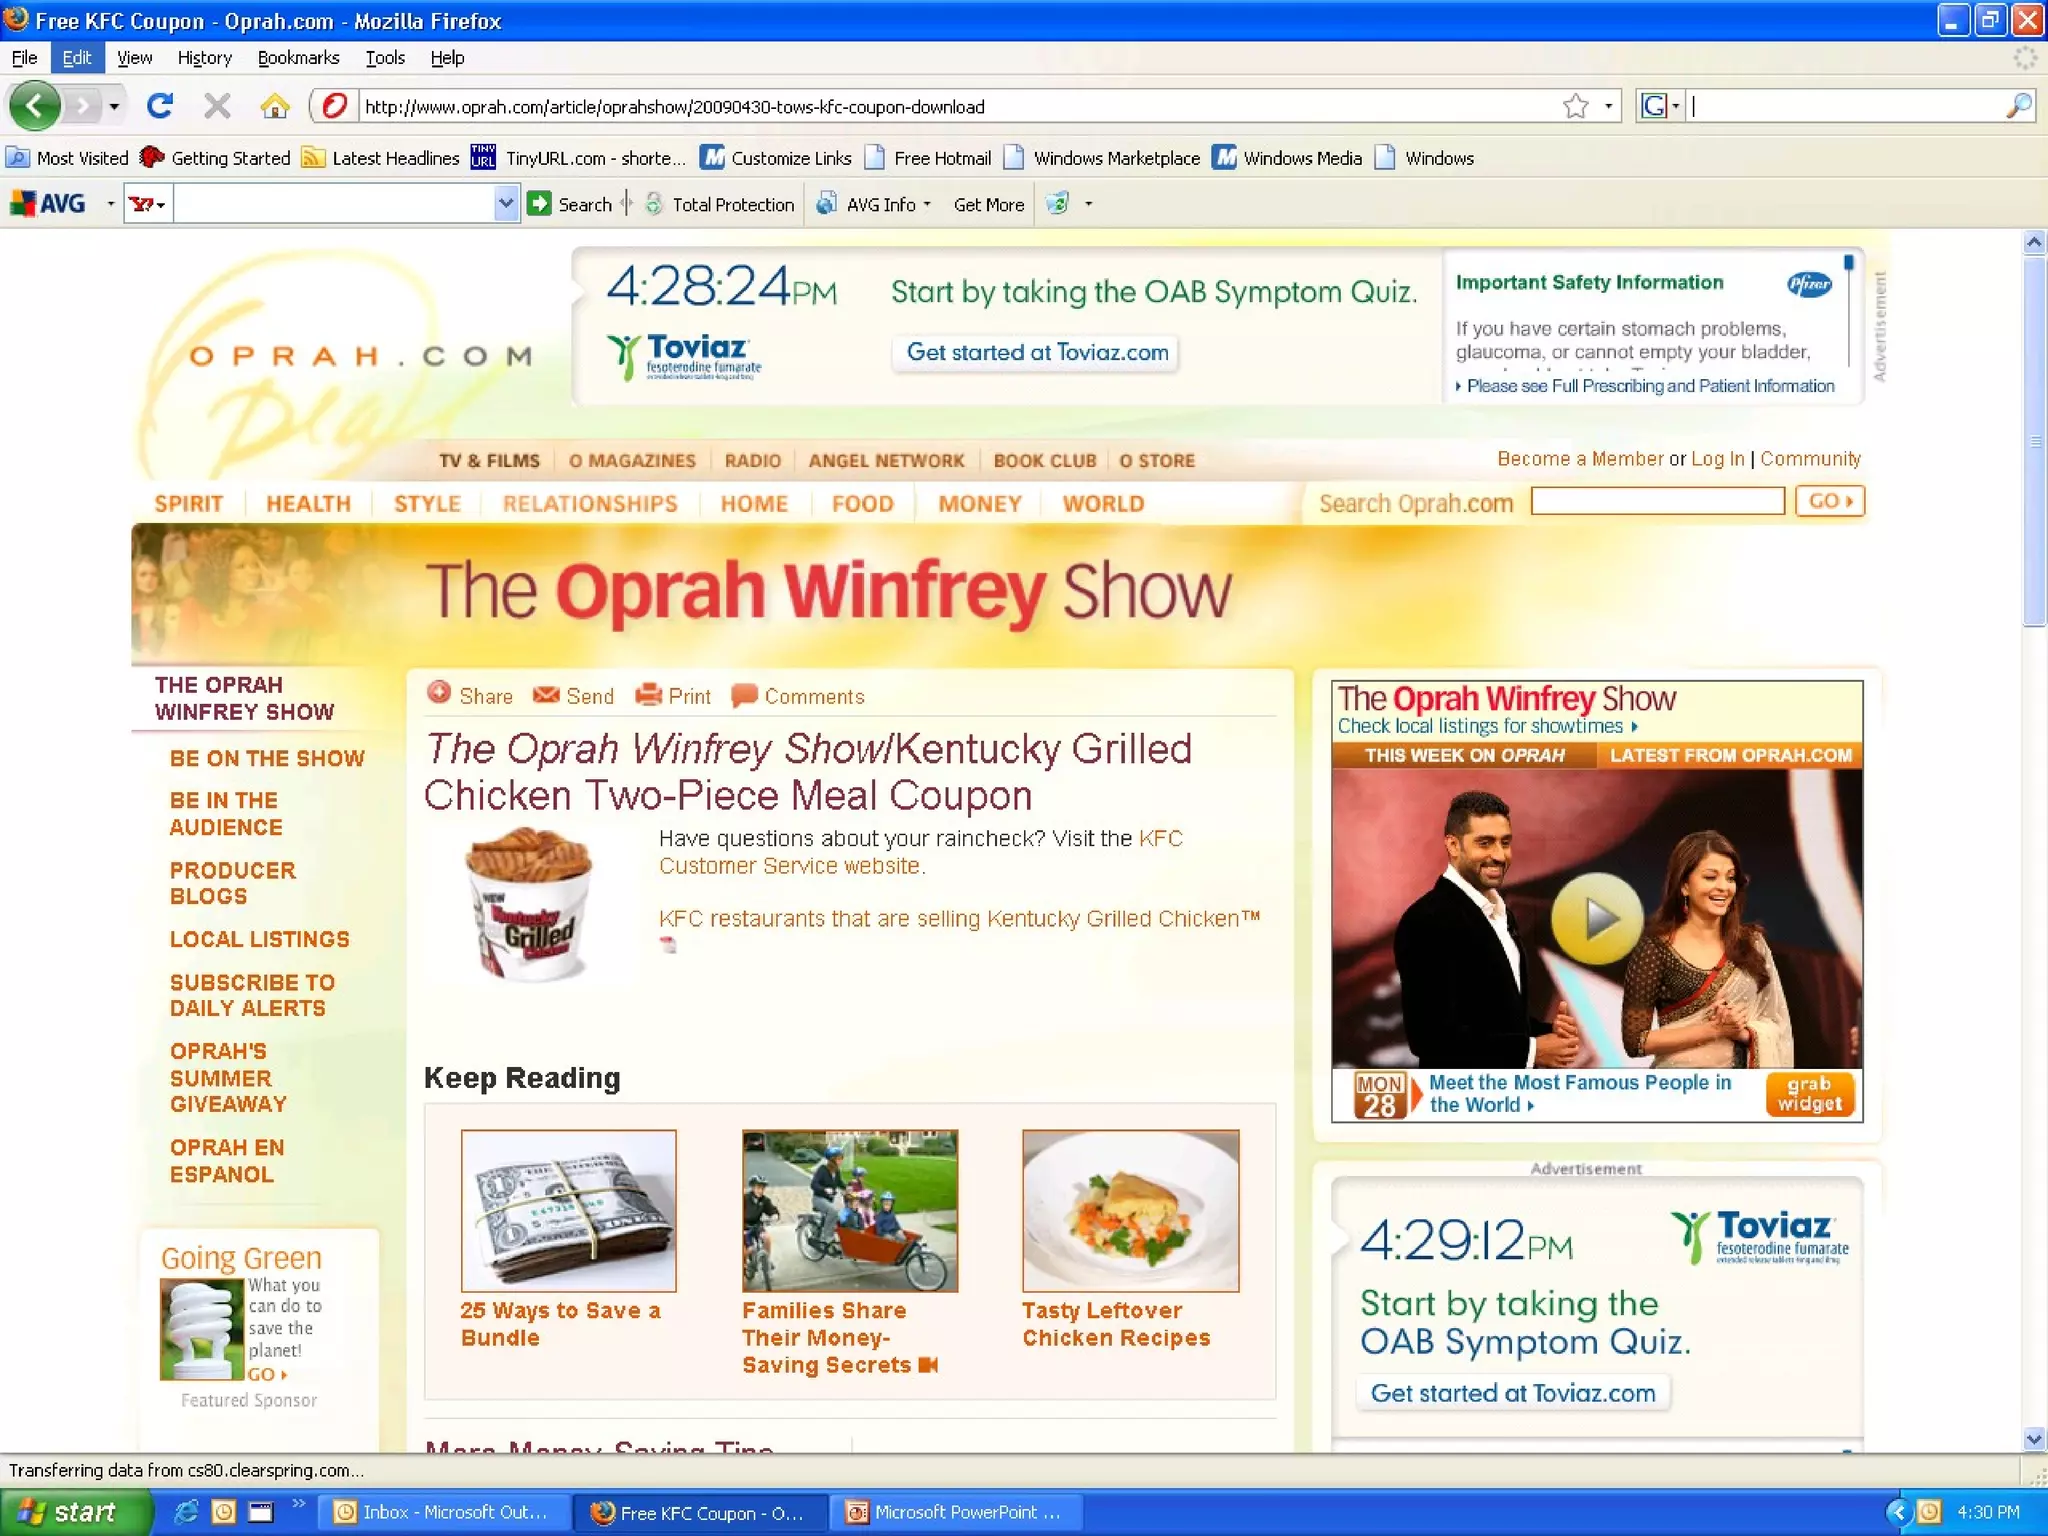Click the search magnifier icon
This screenshot has height=1536, width=2048.
[x=2018, y=106]
